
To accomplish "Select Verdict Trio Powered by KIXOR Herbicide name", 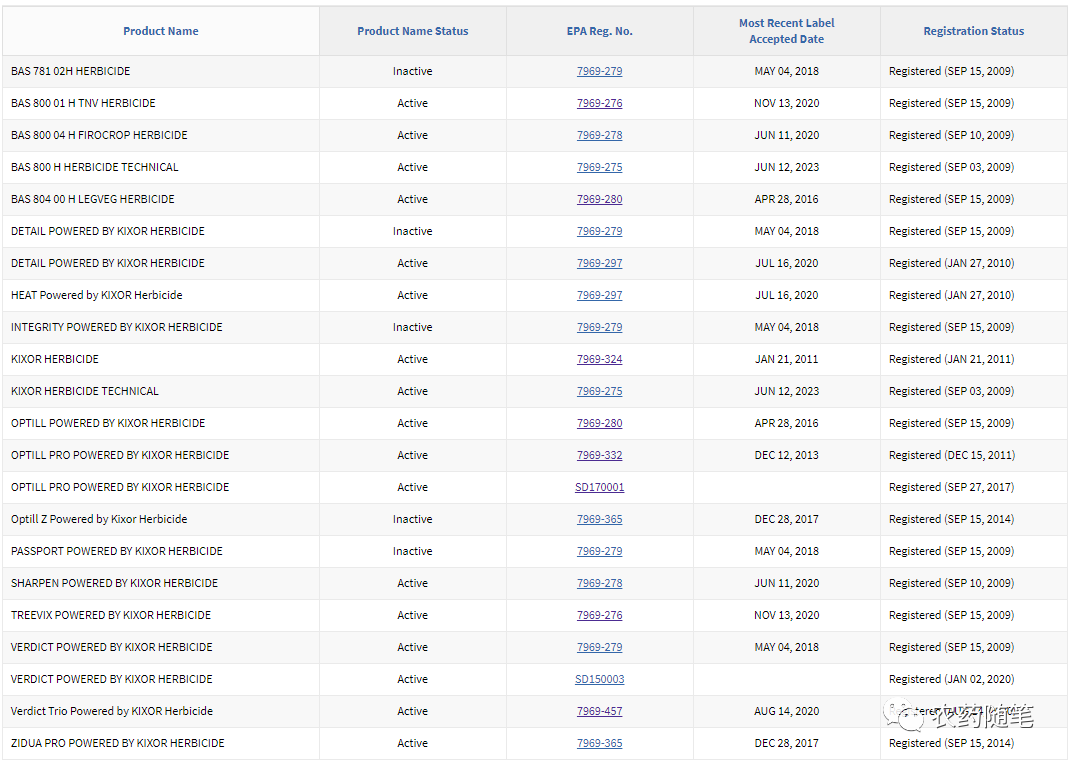I will click(112, 712).
